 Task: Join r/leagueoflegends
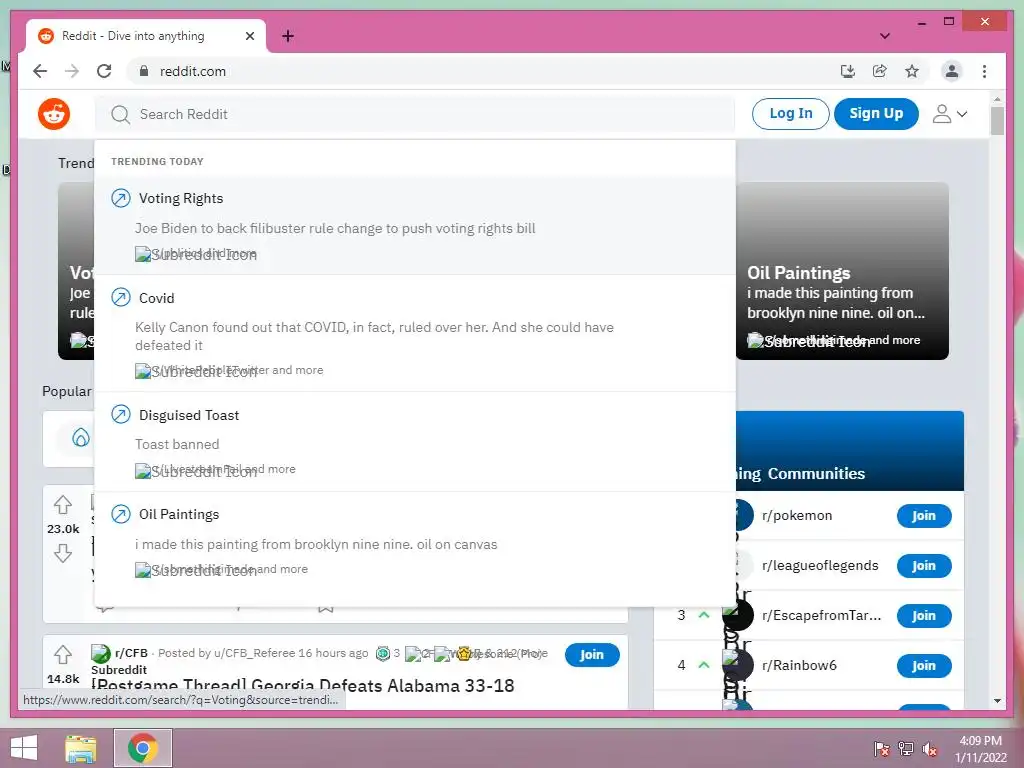pyautogui.click(x=923, y=566)
